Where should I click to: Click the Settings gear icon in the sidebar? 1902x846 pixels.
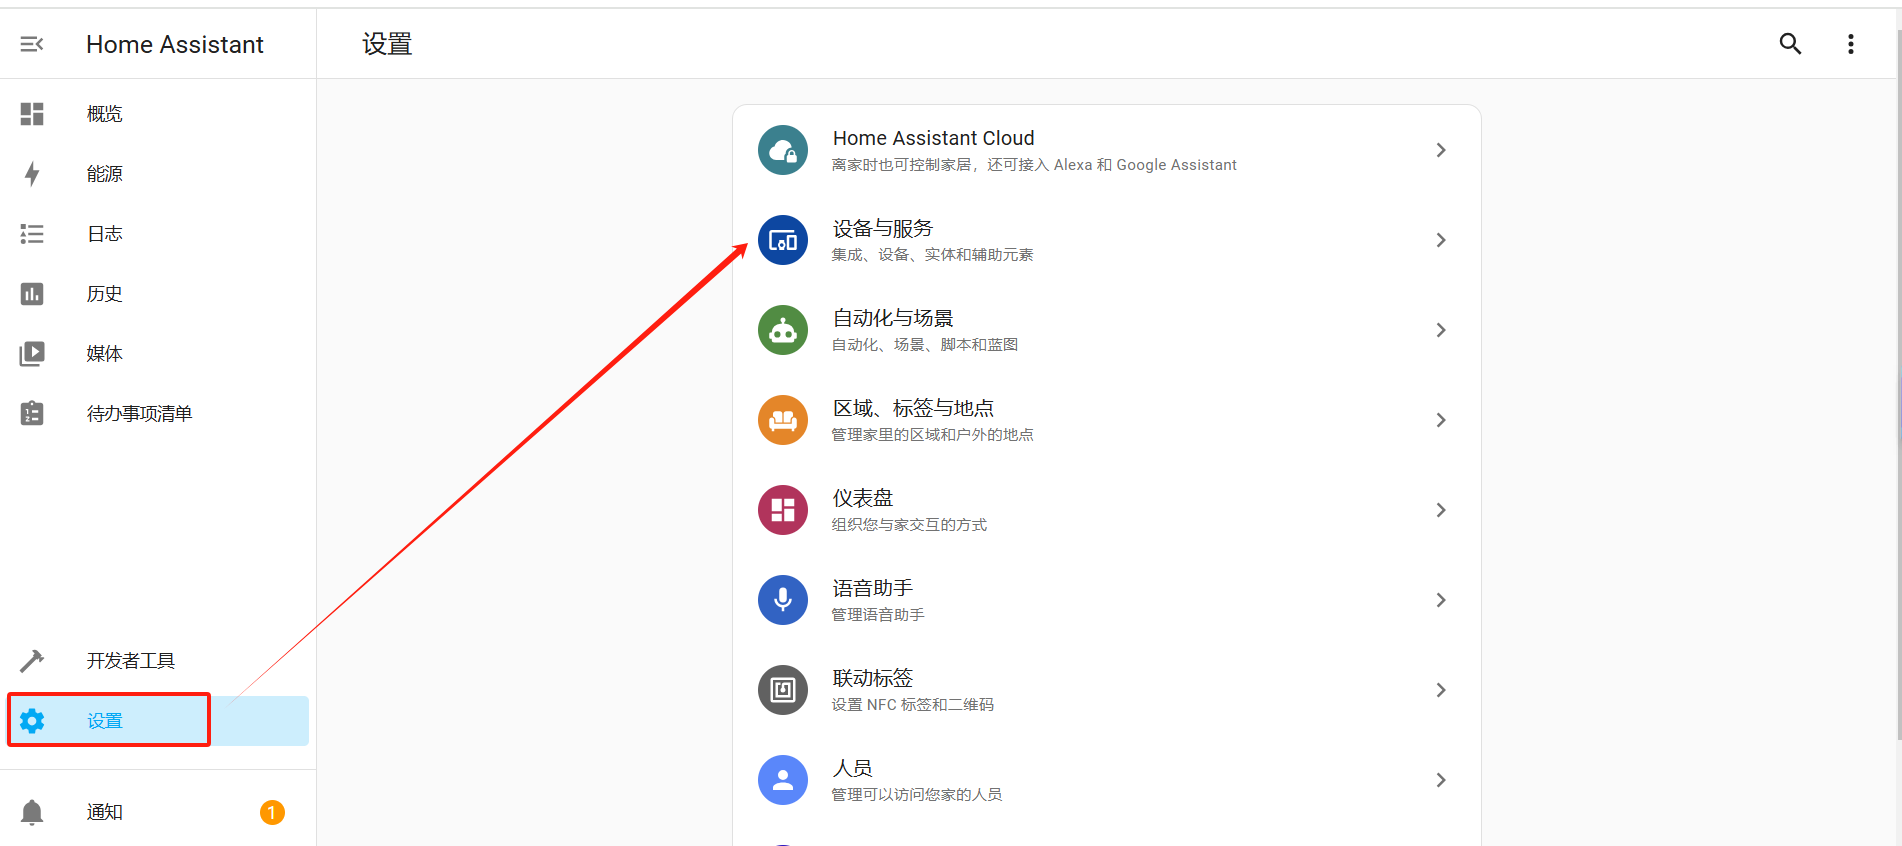[32, 721]
